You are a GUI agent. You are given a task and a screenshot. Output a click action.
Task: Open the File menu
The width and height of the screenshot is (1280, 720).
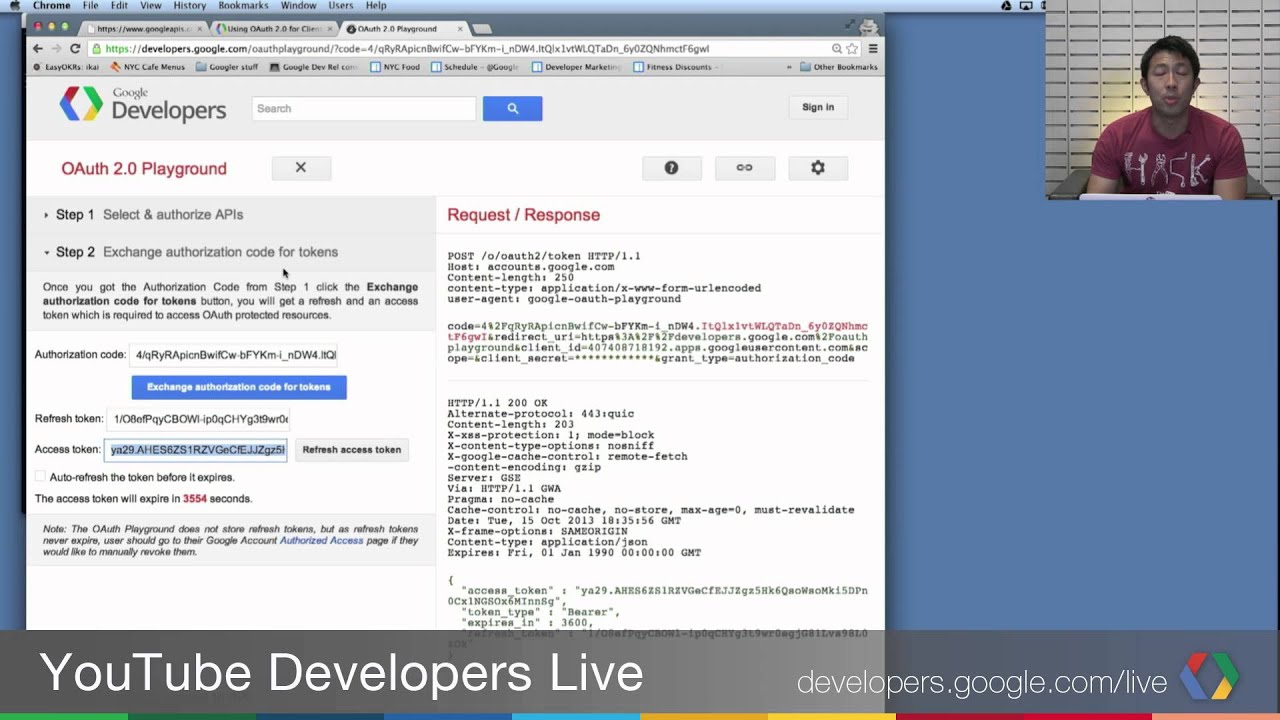pyautogui.click(x=90, y=6)
